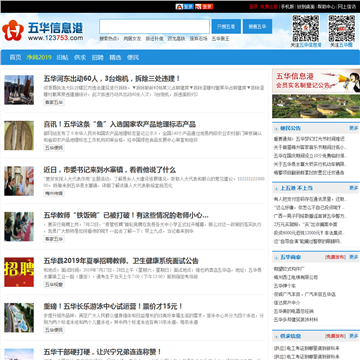360x360 pixels.
Task: Open headline 五华教师"铁饭碗"已被打破
Action: [126, 215]
